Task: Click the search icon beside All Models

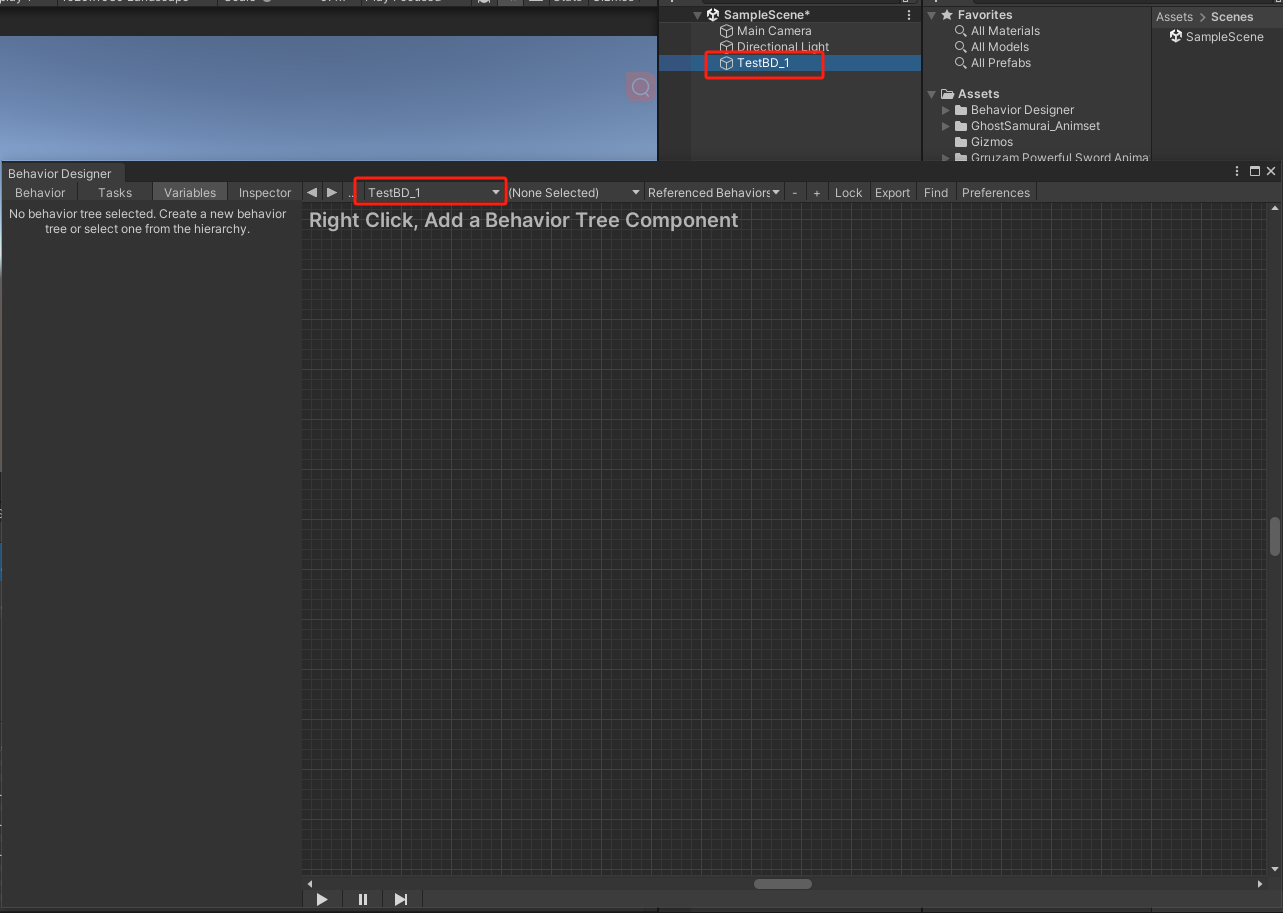Action: click(961, 47)
